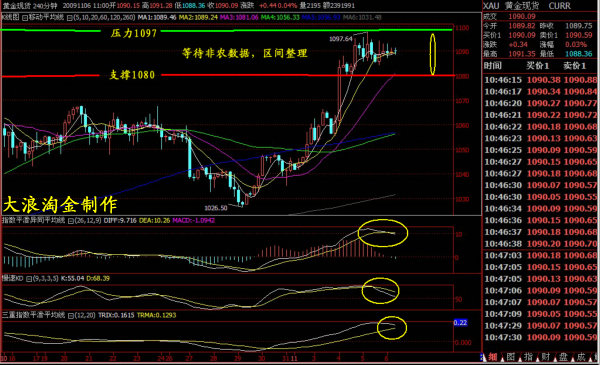Select the 1026.50 low price label
This screenshot has height=365, width=600.
(215, 208)
